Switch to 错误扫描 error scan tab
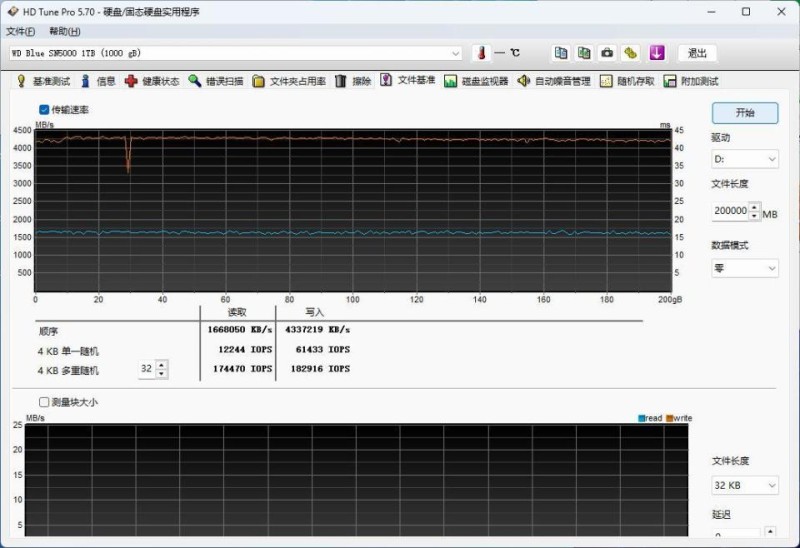The image size is (800, 548). (216, 81)
